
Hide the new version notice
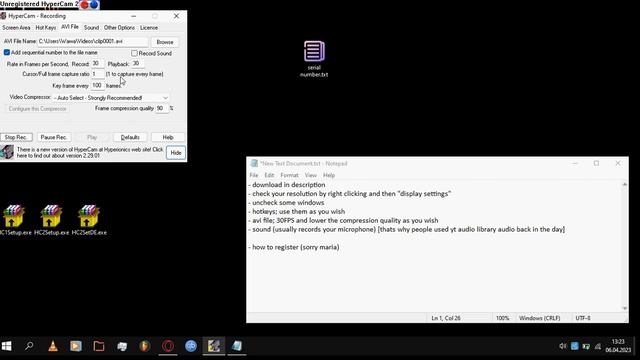[176, 153]
